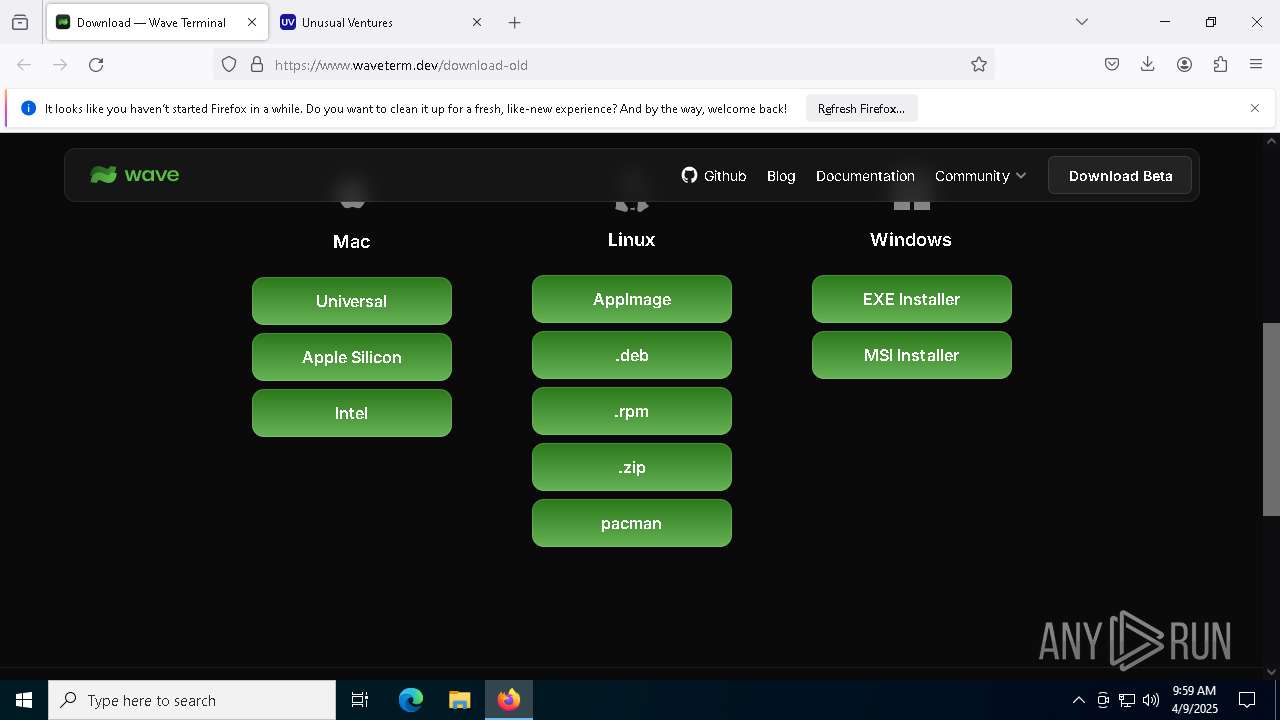Viewport: 1280px width, 720px height.
Task: Close the Download — Wave Terminal tab
Action: (252, 22)
